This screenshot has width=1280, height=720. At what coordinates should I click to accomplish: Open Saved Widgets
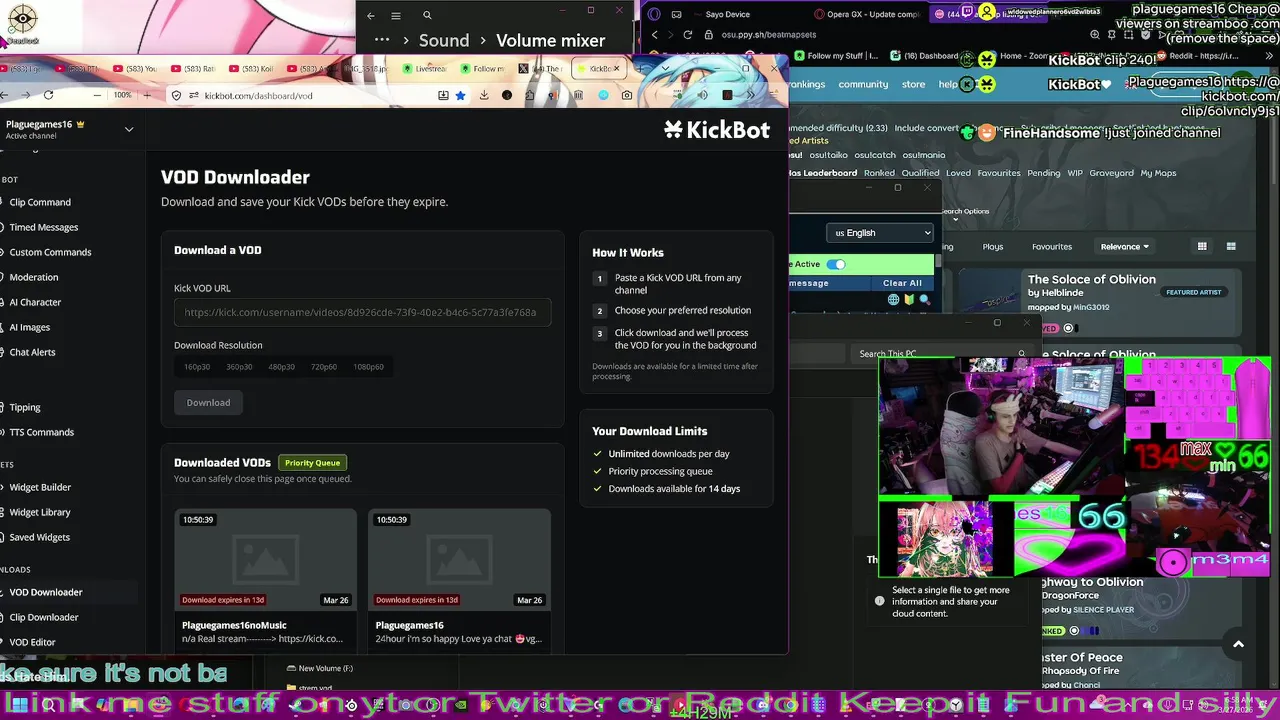(x=40, y=537)
